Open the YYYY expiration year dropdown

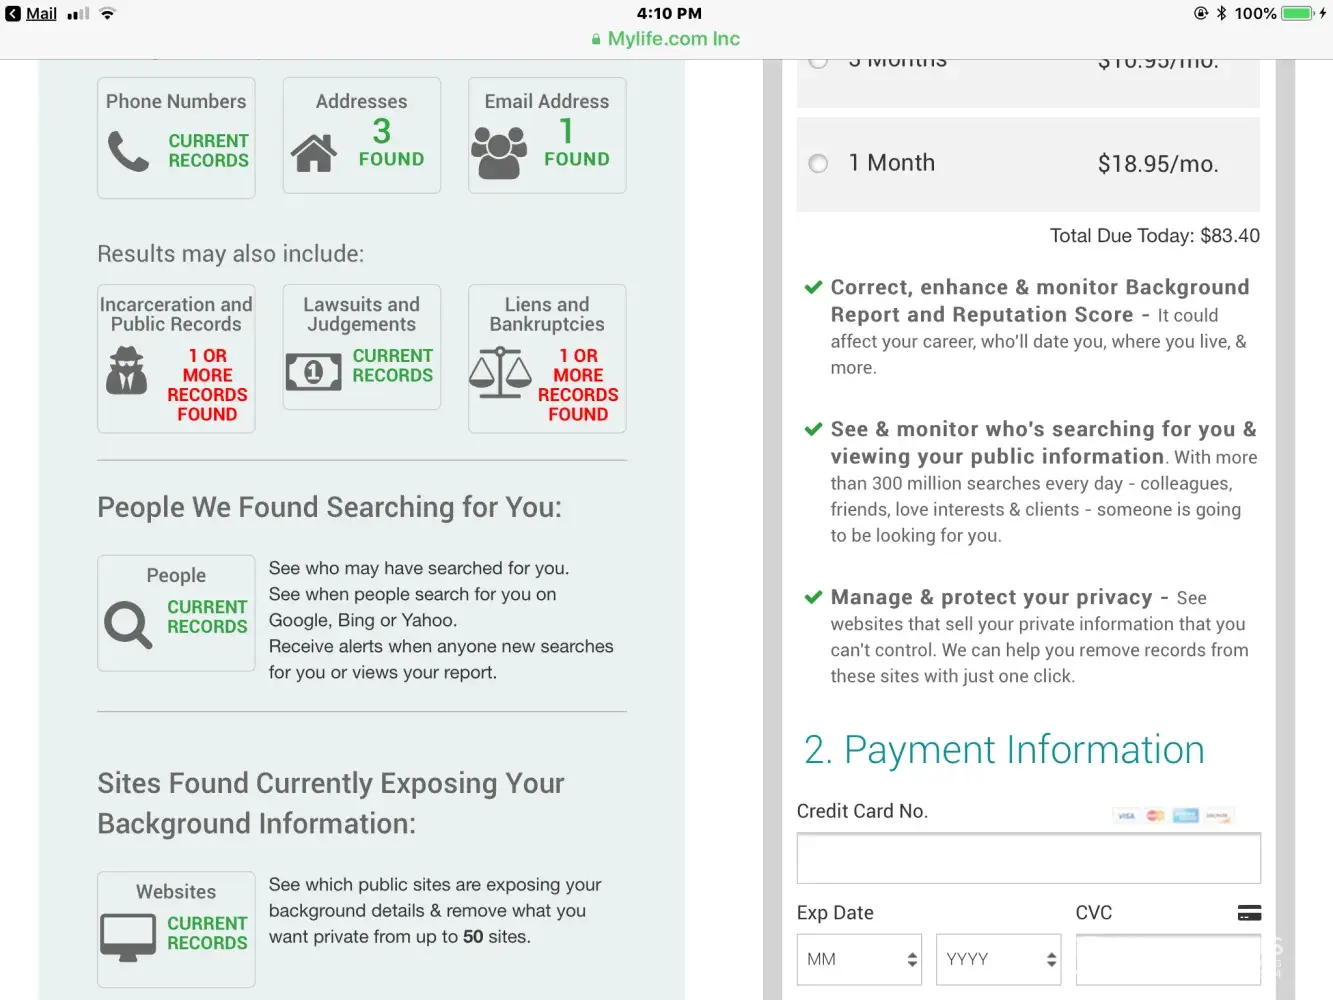pos(998,959)
